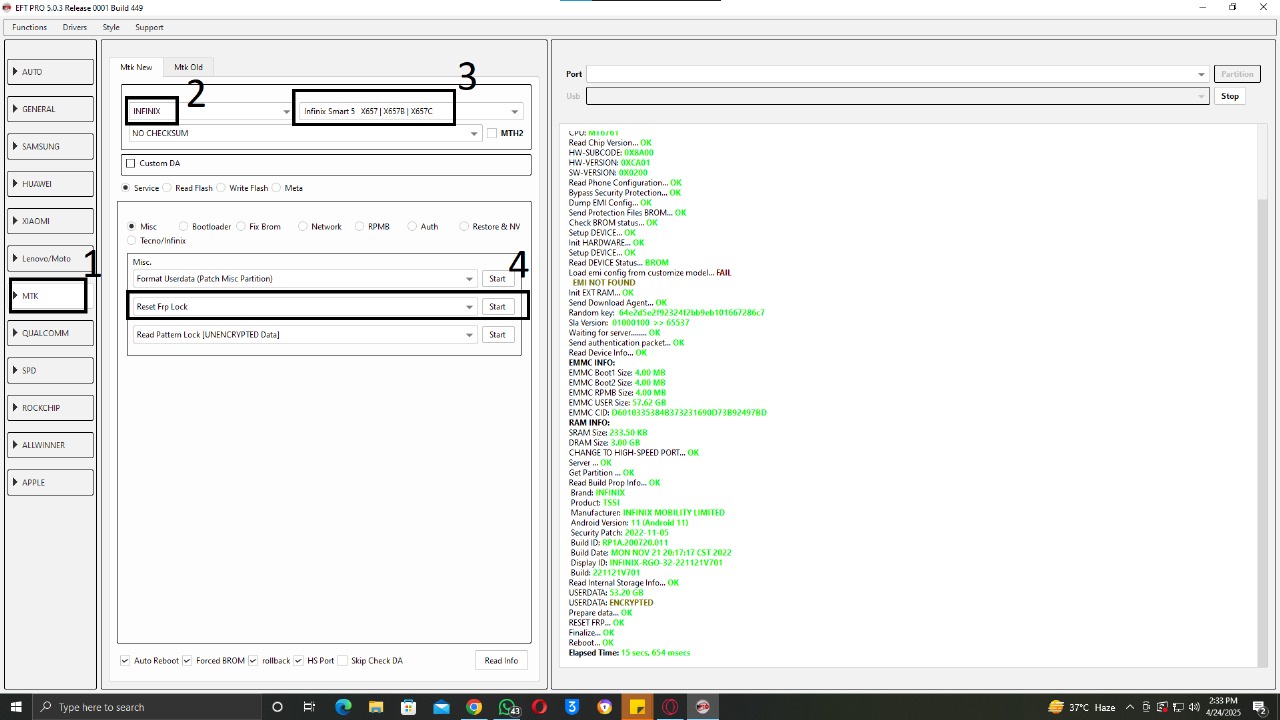1280x720 pixels.
Task: Start the Read Pattern Lock operation
Action: click(497, 335)
